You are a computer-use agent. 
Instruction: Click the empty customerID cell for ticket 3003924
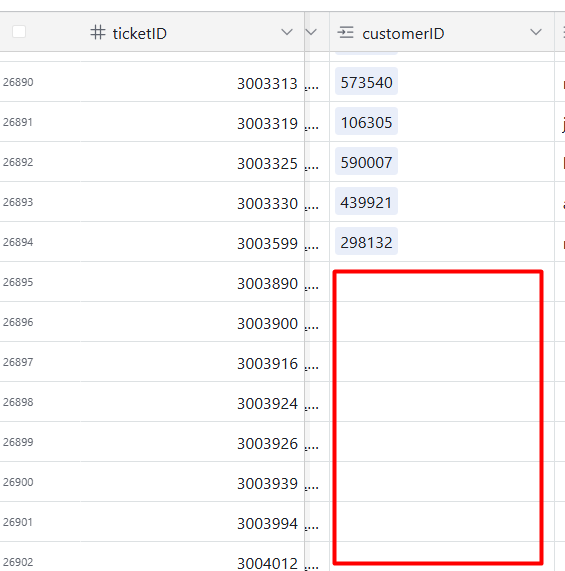442,402
